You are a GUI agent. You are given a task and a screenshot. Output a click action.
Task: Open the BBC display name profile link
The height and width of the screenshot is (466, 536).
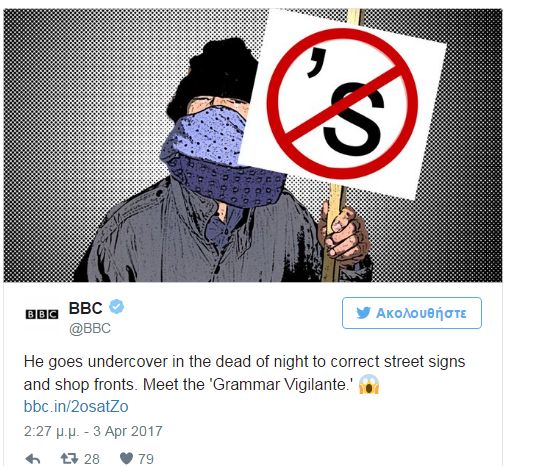85,308
